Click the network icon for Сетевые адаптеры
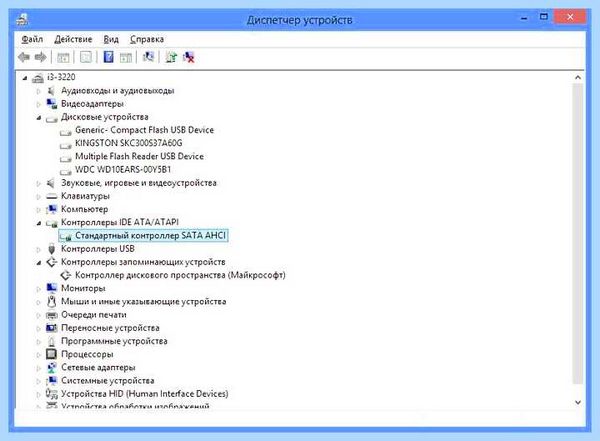The height and width of the screenshot is (441, 600). 51,368
